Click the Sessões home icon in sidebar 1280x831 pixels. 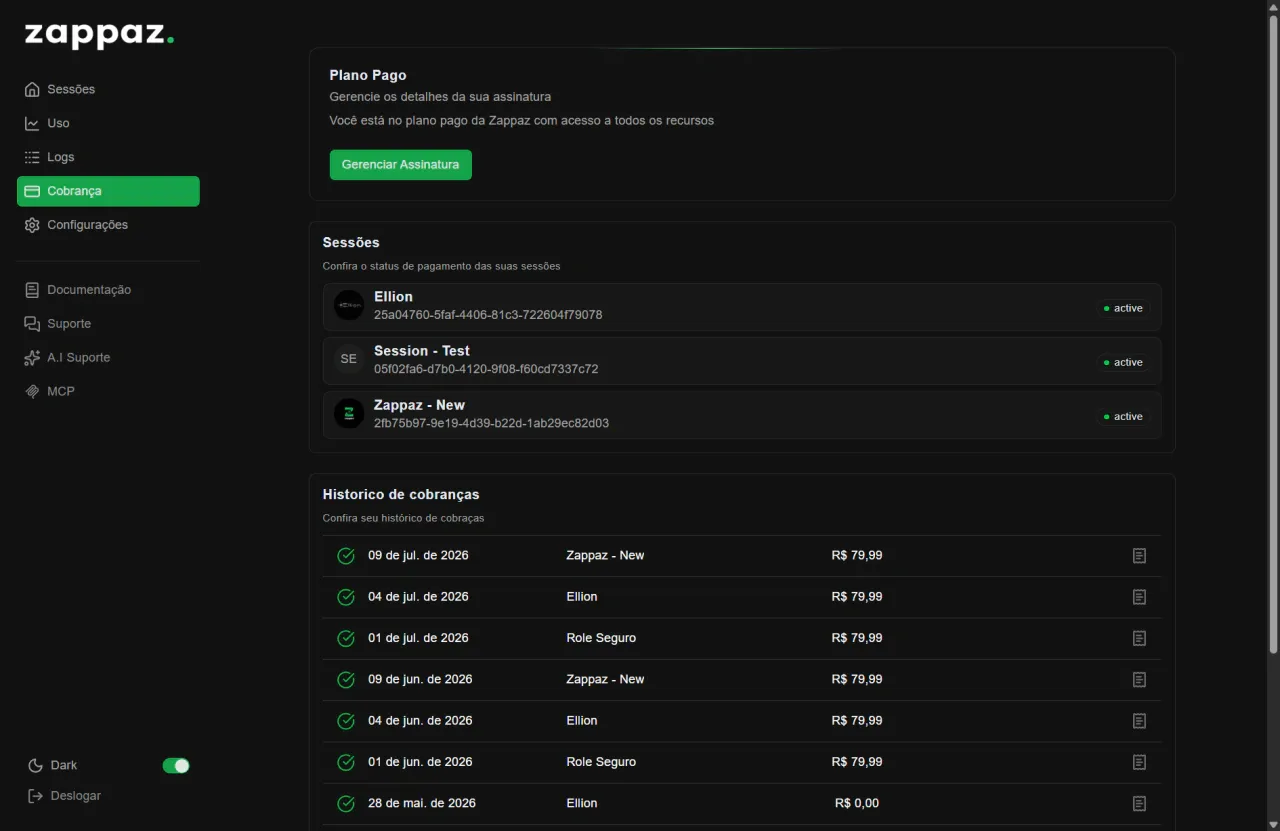click(x=33, y=89)
